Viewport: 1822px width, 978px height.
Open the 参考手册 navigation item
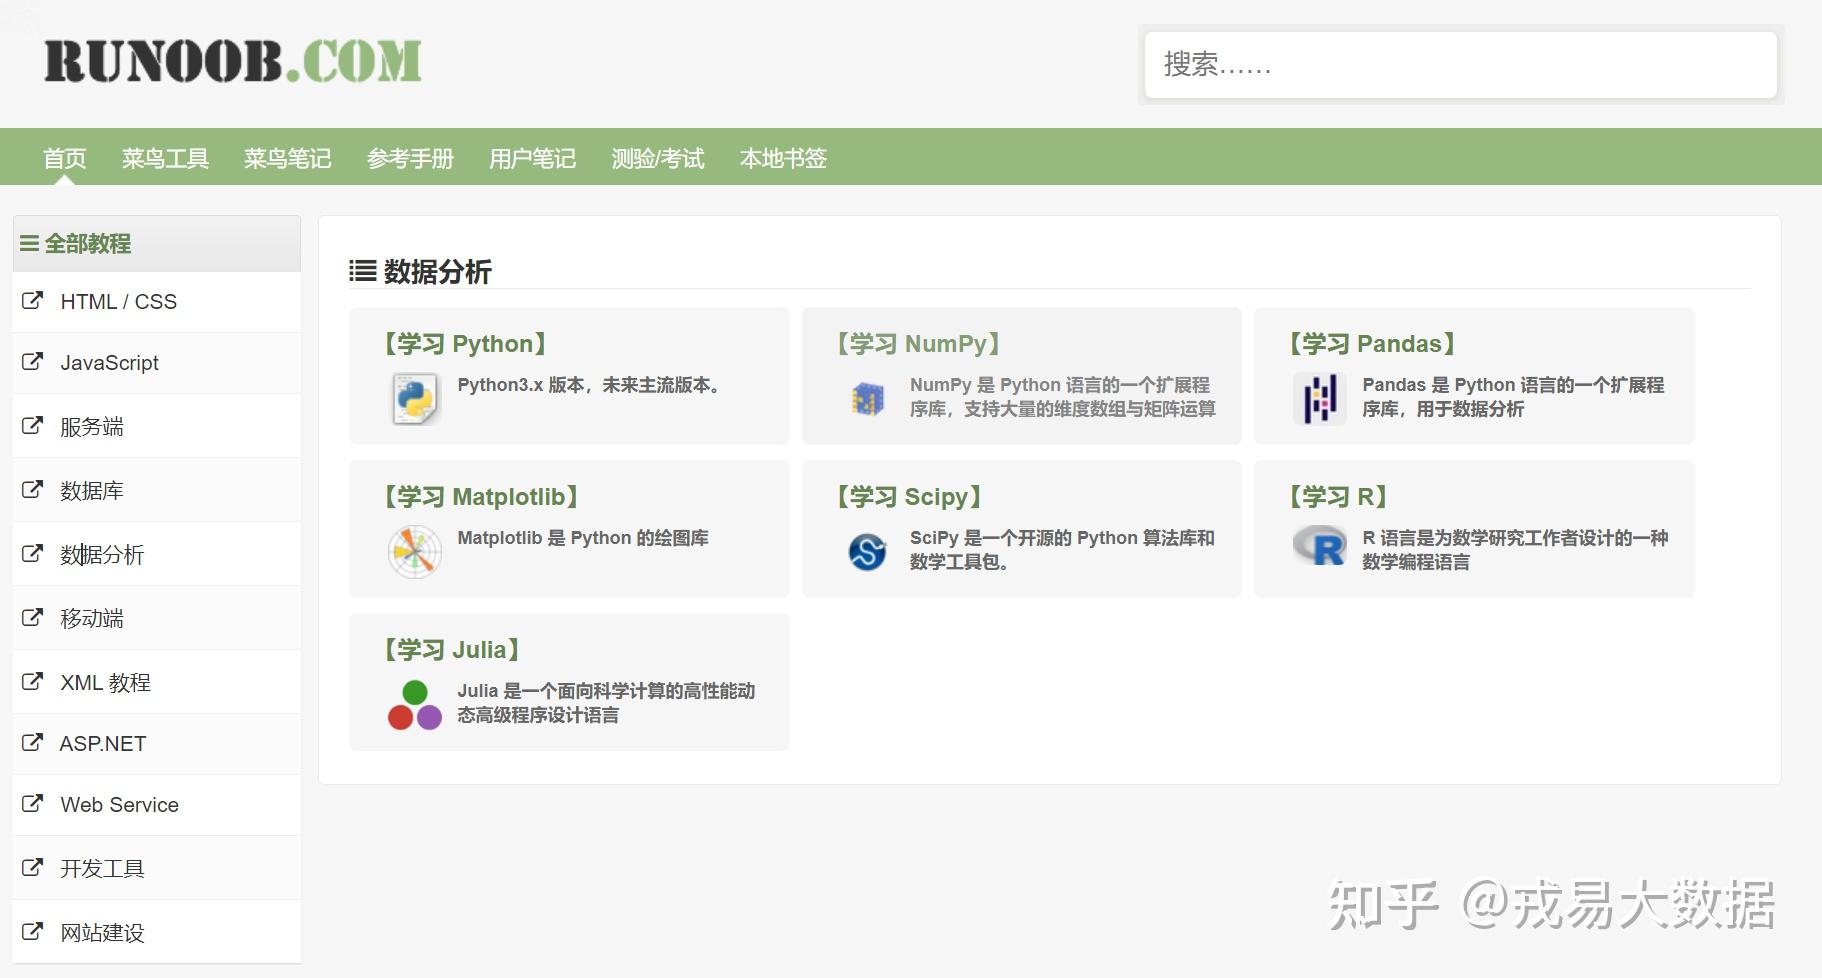tap(410, 158)
